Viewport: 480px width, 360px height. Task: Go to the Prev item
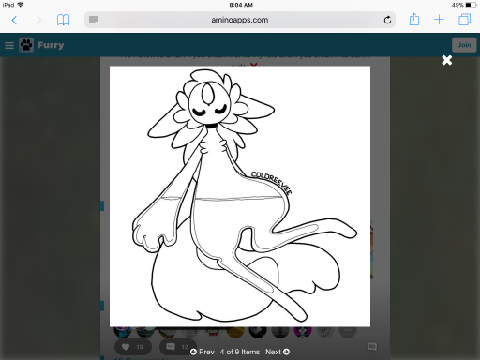pos(202,352)
